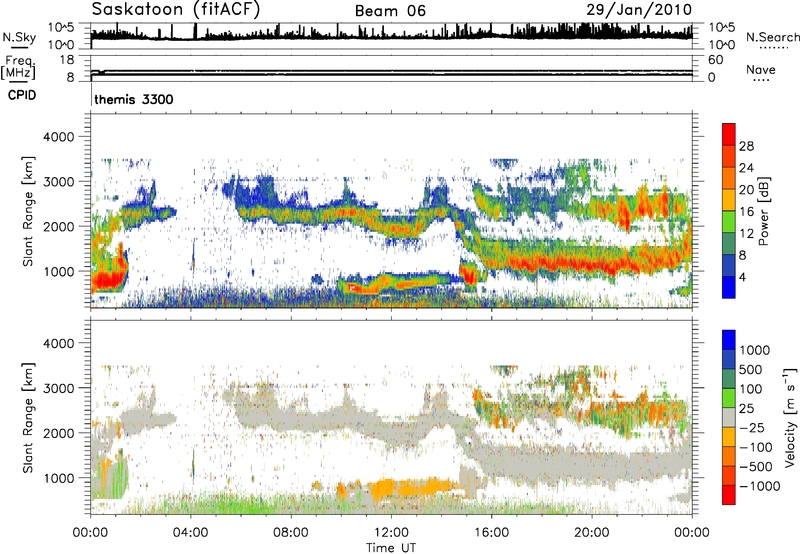Click the '-1000' tick on the velocity colorbar

[x=760, y=486]
